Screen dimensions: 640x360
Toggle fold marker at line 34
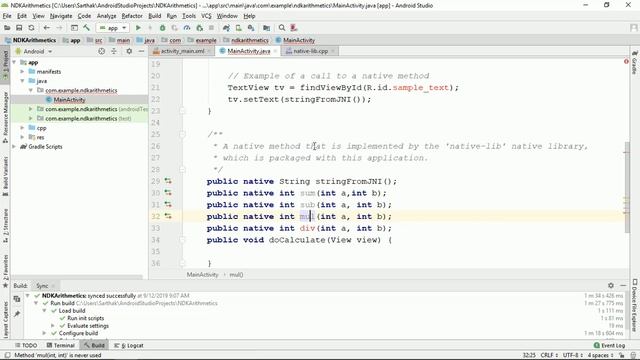(182, 240)
